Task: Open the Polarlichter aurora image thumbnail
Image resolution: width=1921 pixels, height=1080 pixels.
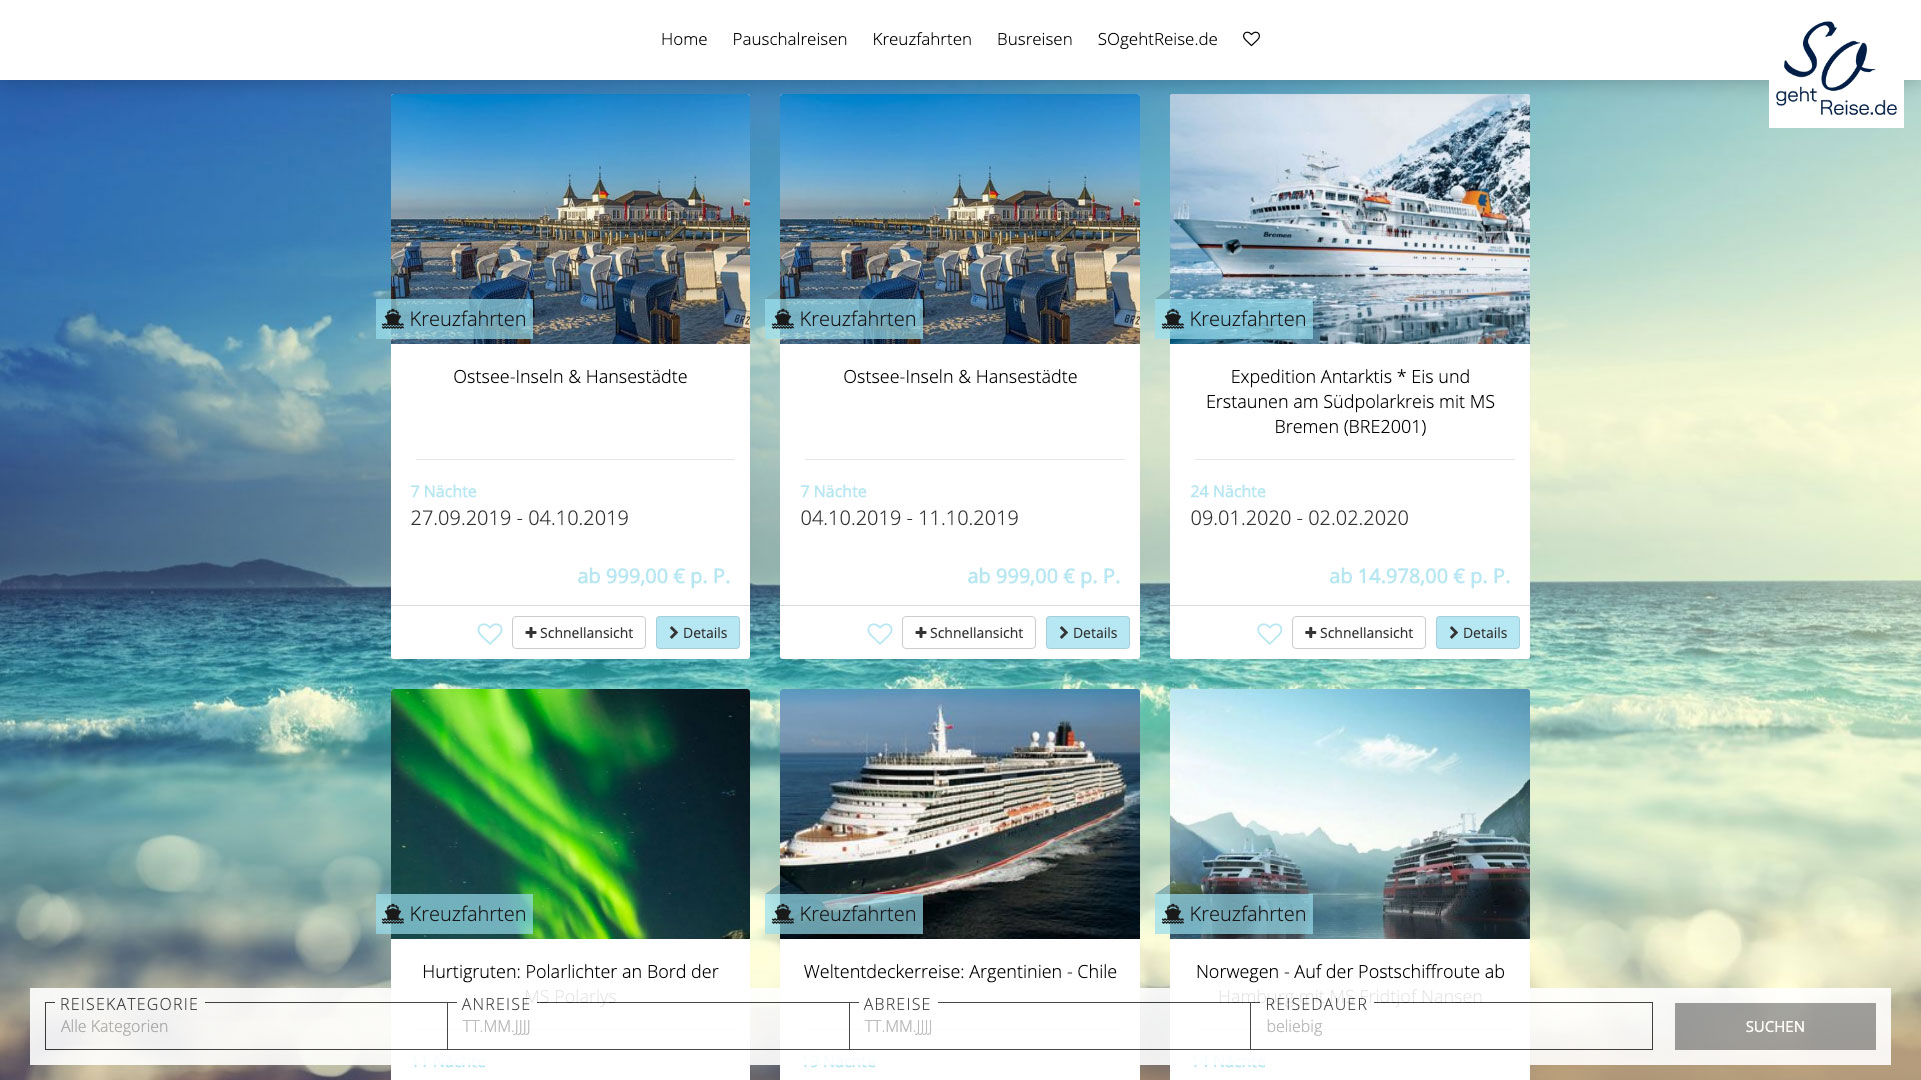Action: click(x=570, y=813)
